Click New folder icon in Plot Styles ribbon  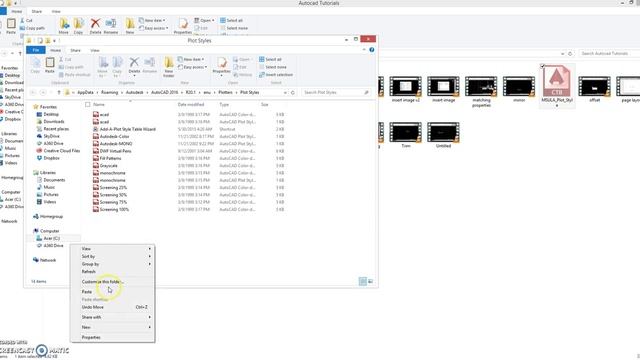coord(169,67)
